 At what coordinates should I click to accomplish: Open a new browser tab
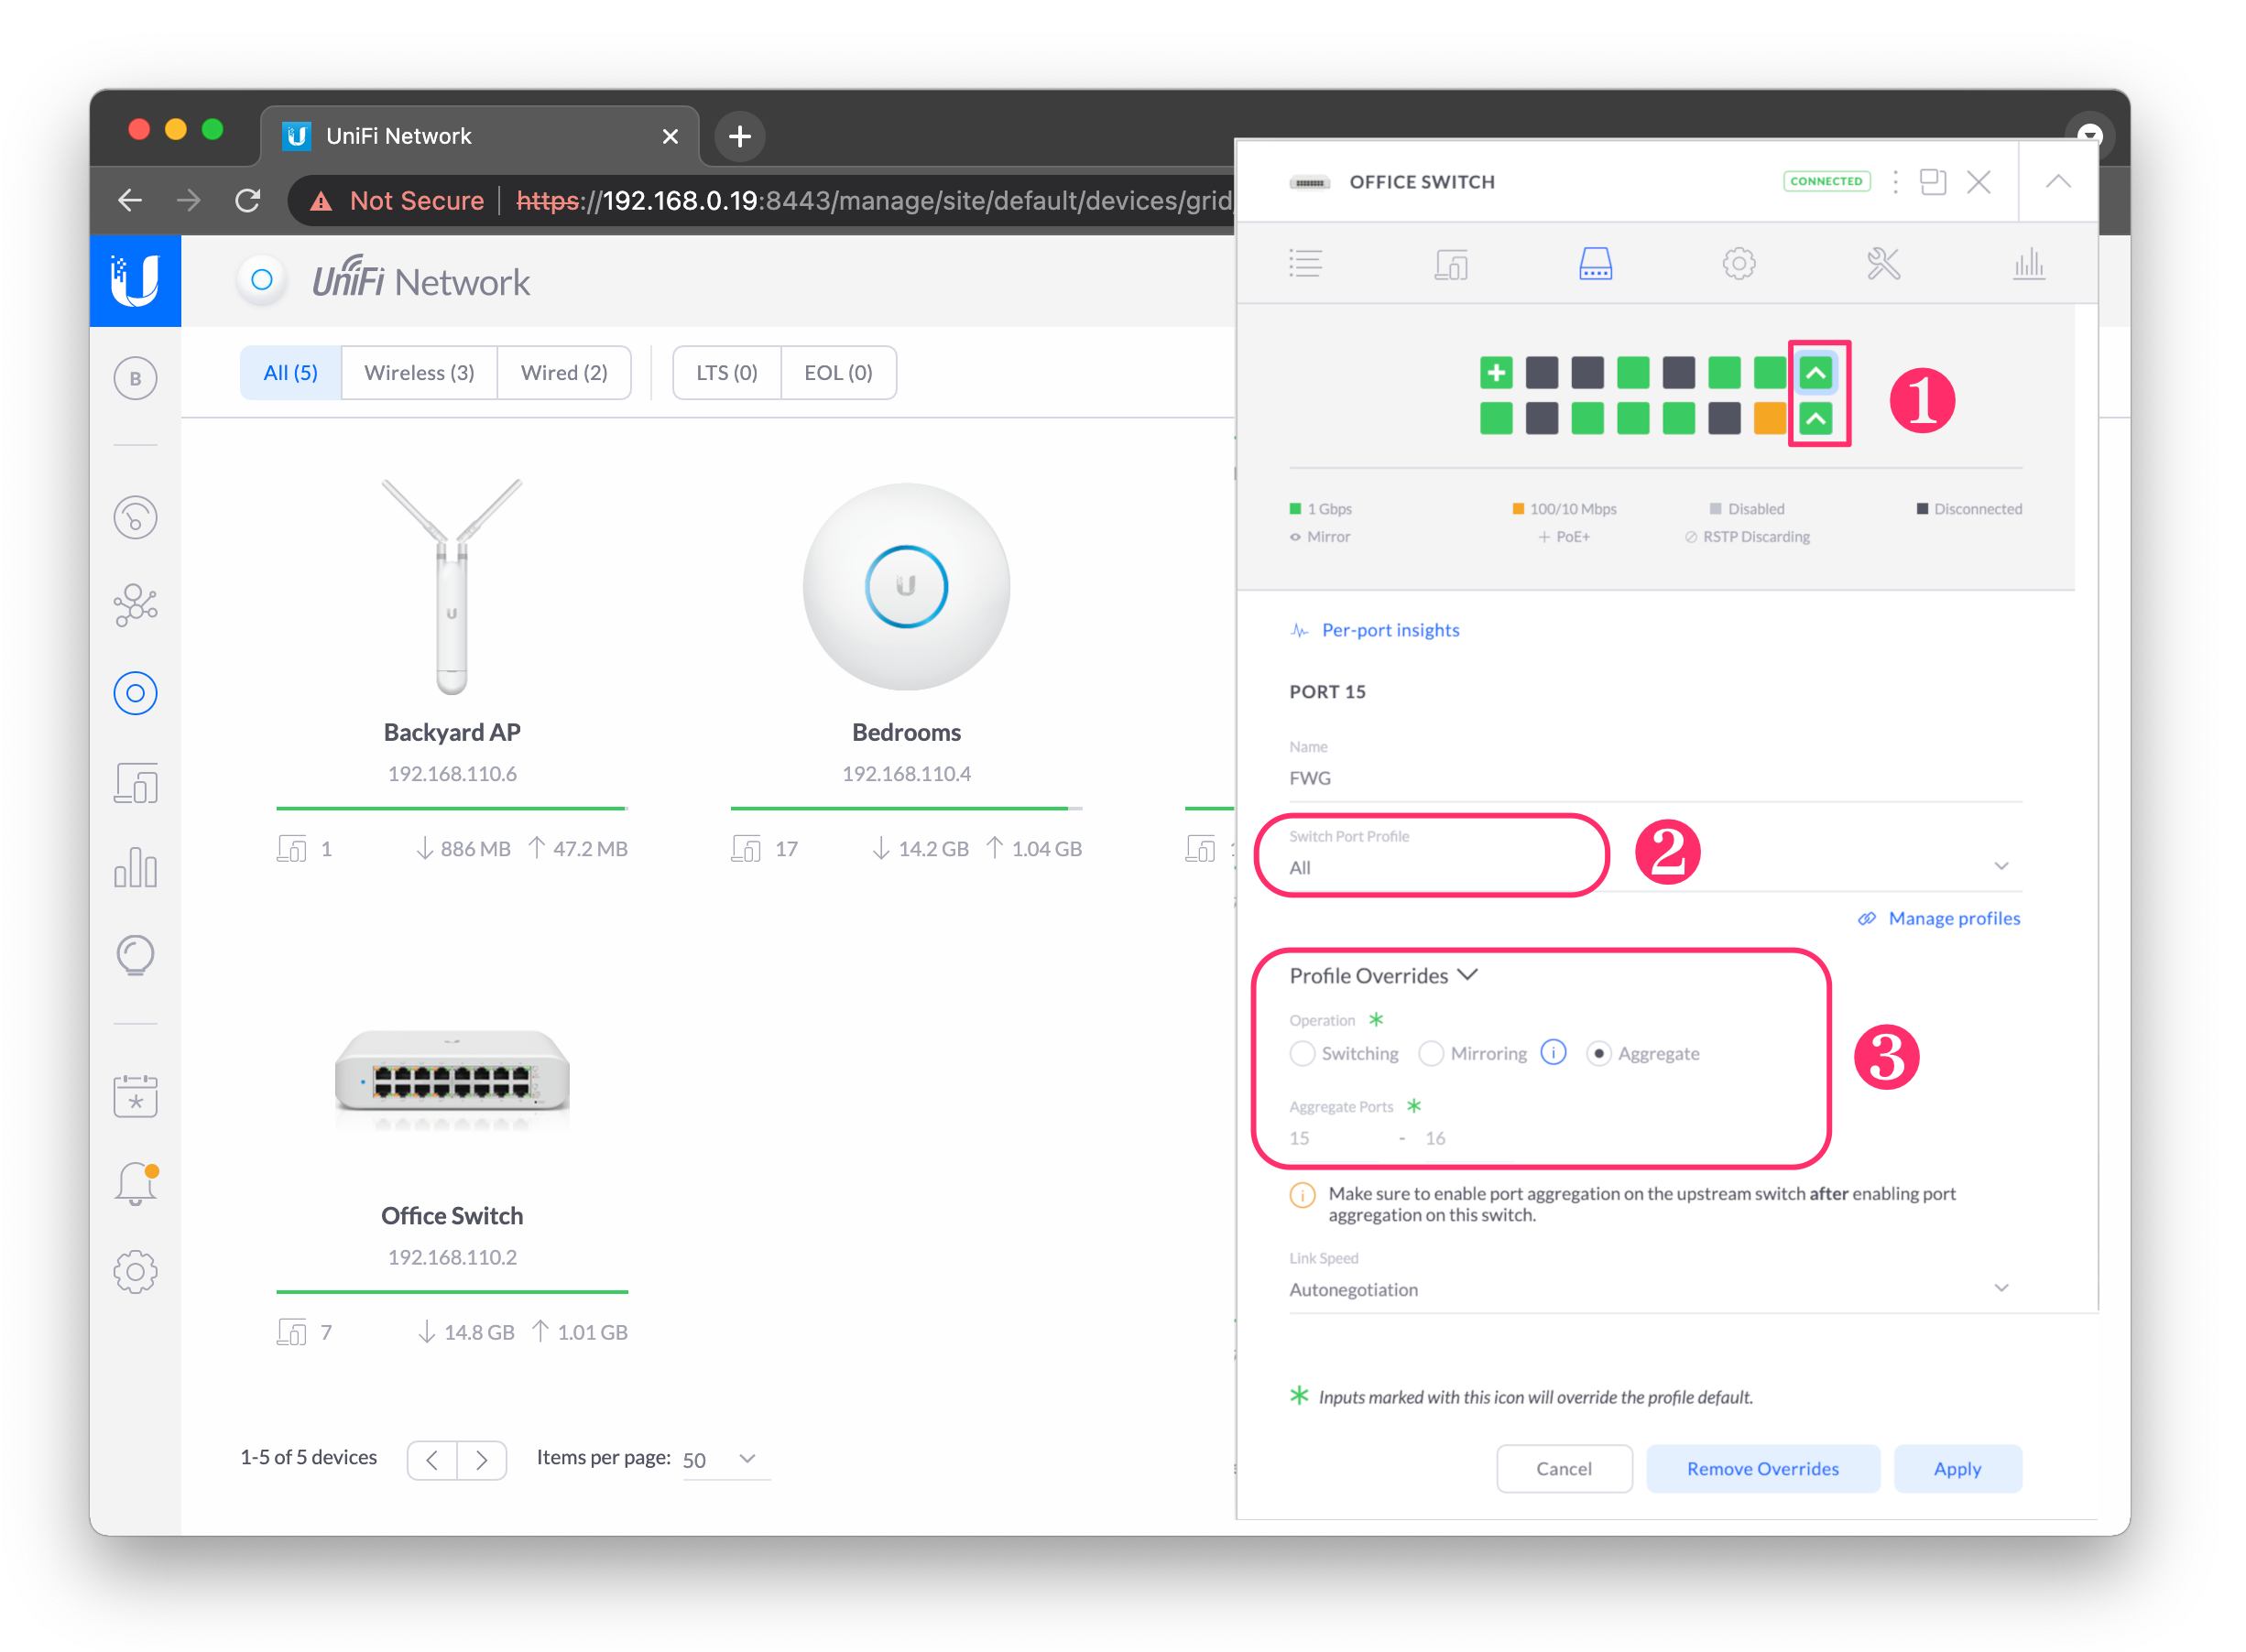coord(740,136)
